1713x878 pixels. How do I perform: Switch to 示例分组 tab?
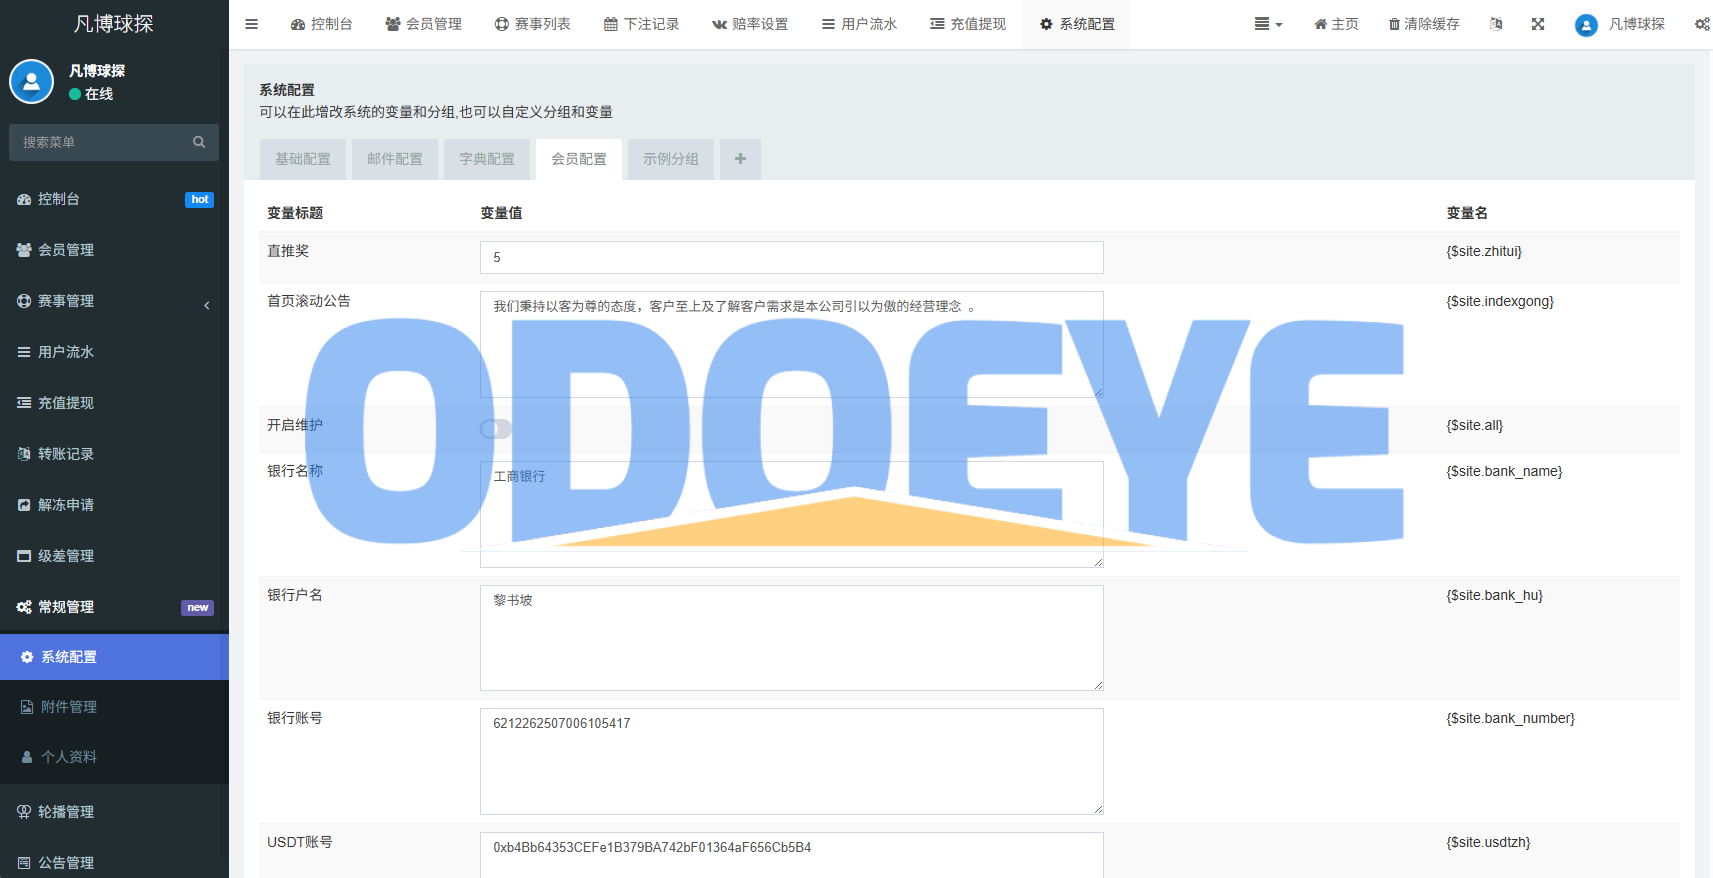pyautogui.click(x=671, y=159)
